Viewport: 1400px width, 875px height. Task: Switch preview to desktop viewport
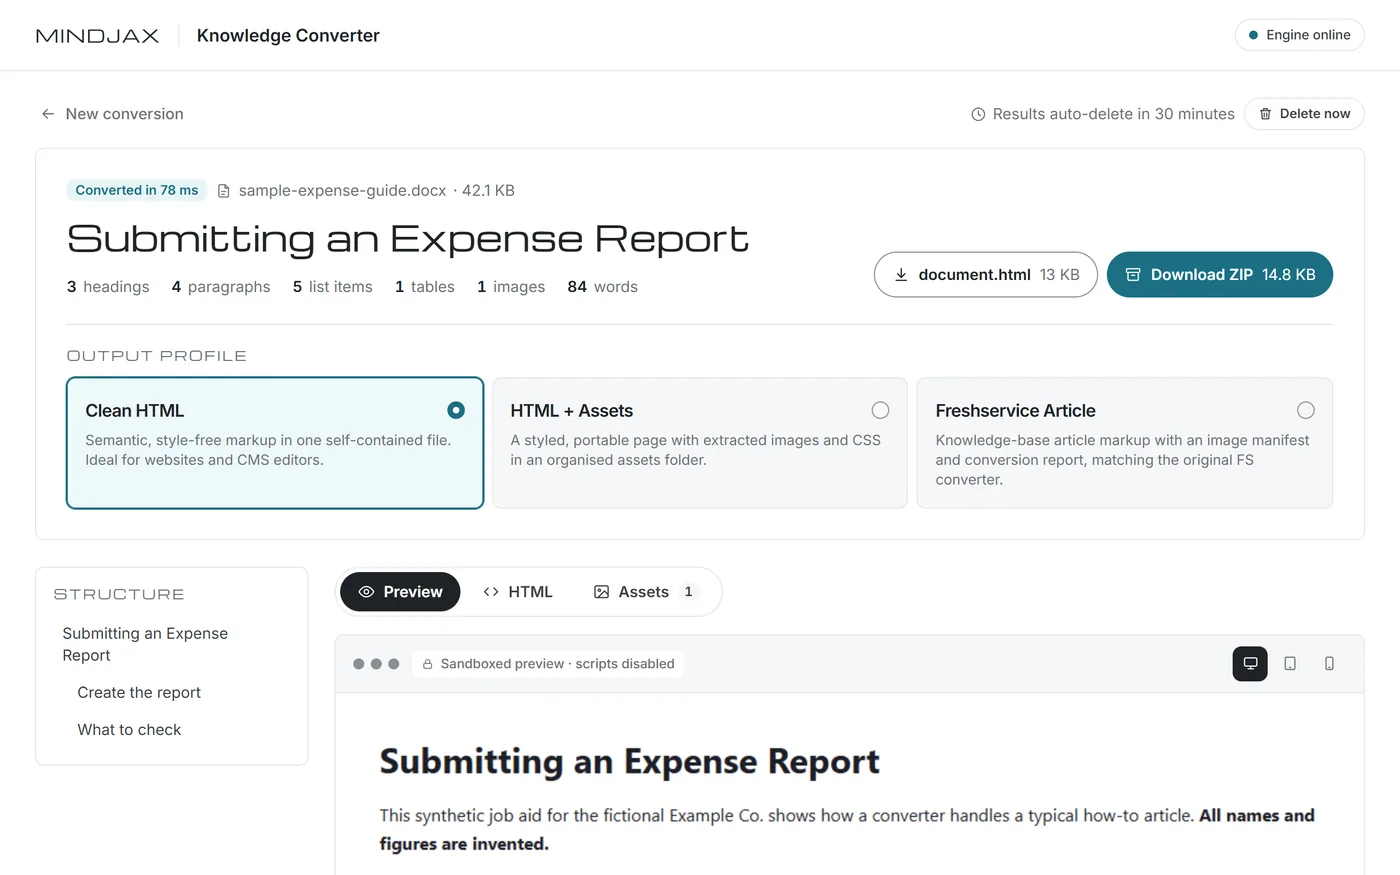click(1250, 663)
